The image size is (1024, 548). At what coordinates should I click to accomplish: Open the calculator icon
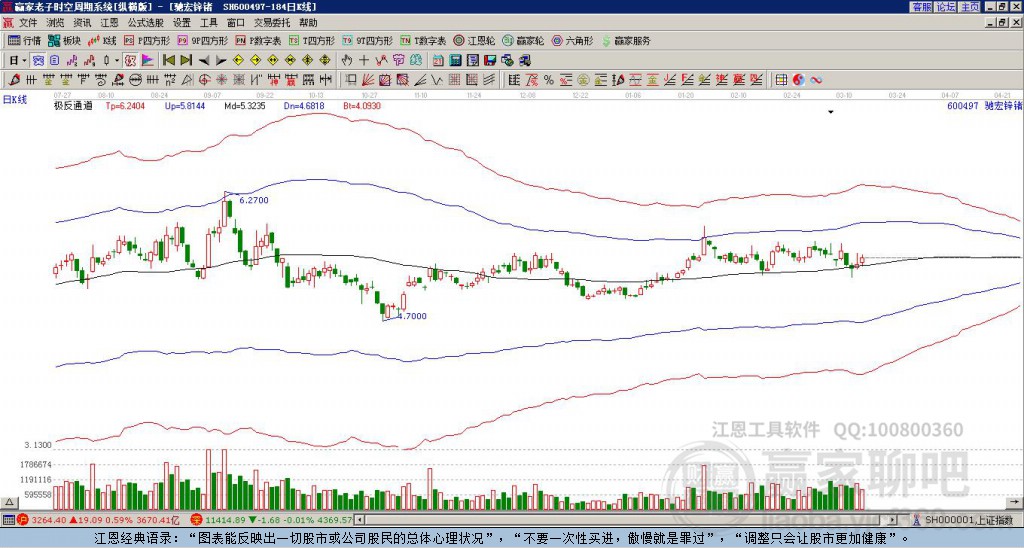(x=455, y=60)
